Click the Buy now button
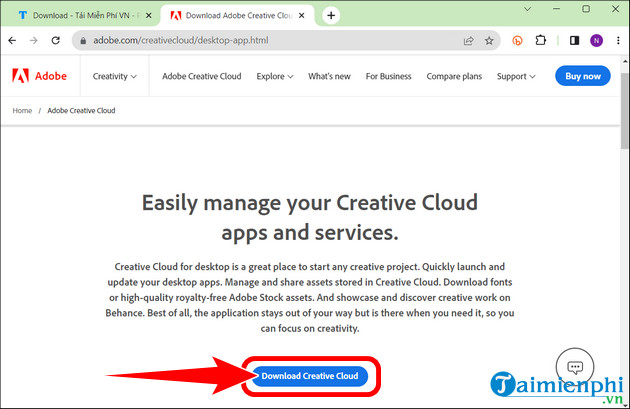 583,76
